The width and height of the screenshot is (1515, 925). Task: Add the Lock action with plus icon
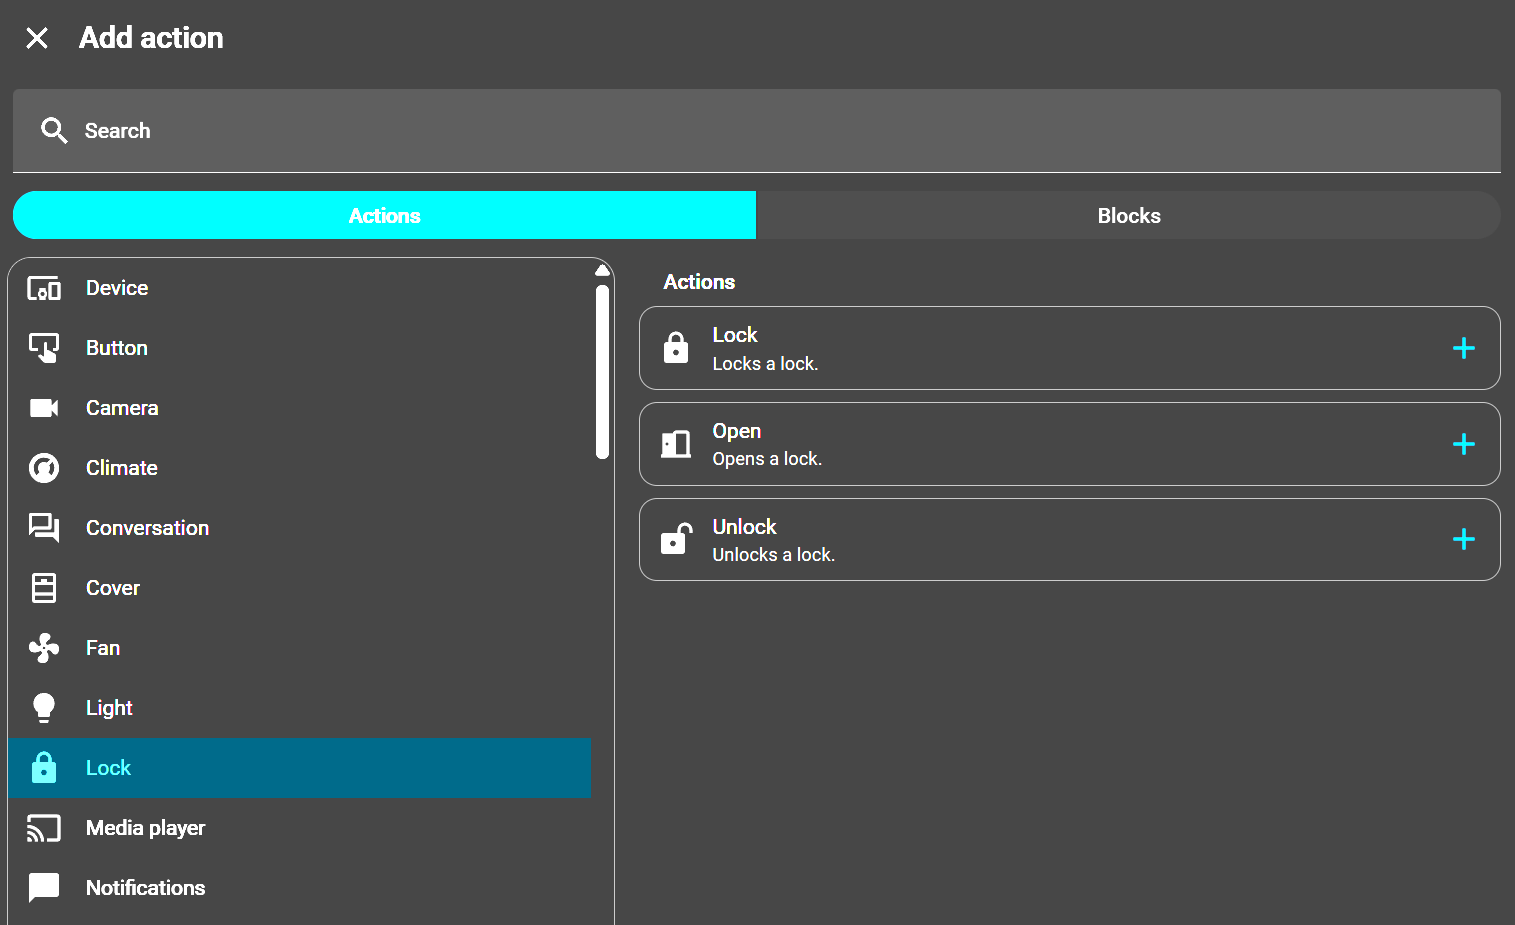click(1464, 348)
